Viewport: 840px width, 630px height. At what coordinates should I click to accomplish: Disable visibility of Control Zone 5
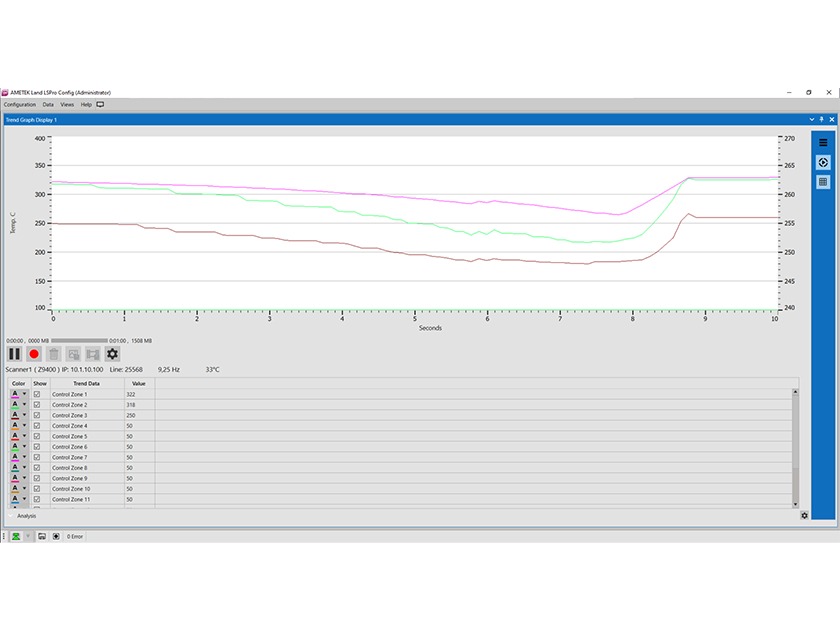click(37, 436)
